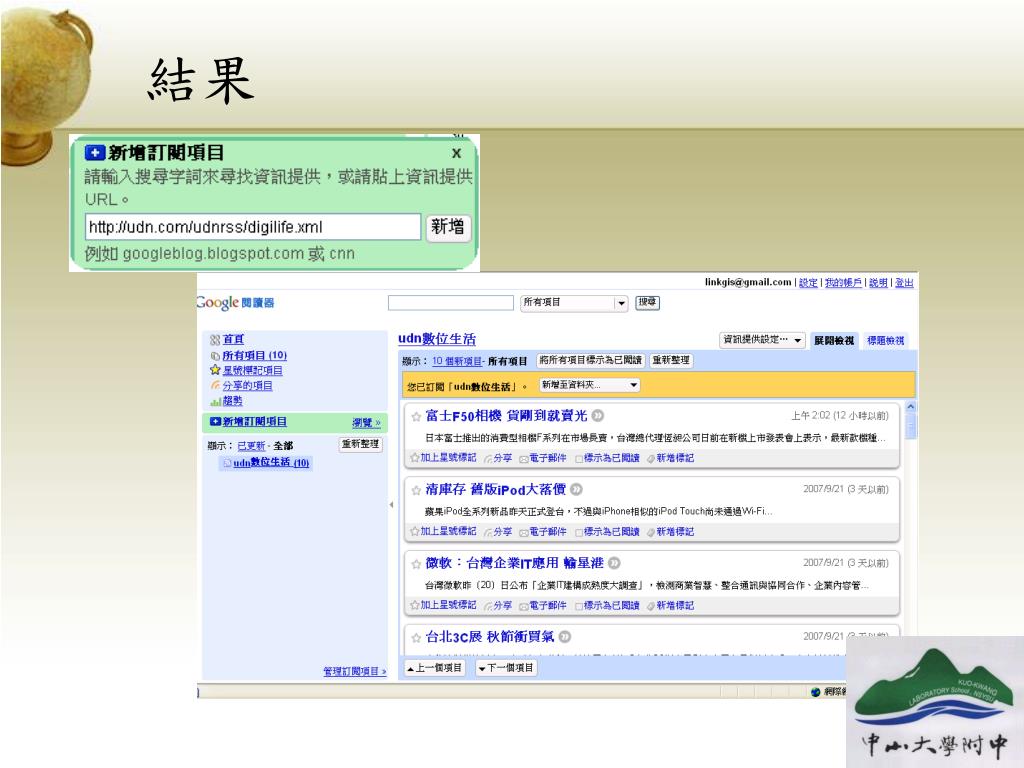Screen dimensions: 1024x768
Task: Star the 台北3C展 秋節衝買氣 title star
Action: [416, 638]
